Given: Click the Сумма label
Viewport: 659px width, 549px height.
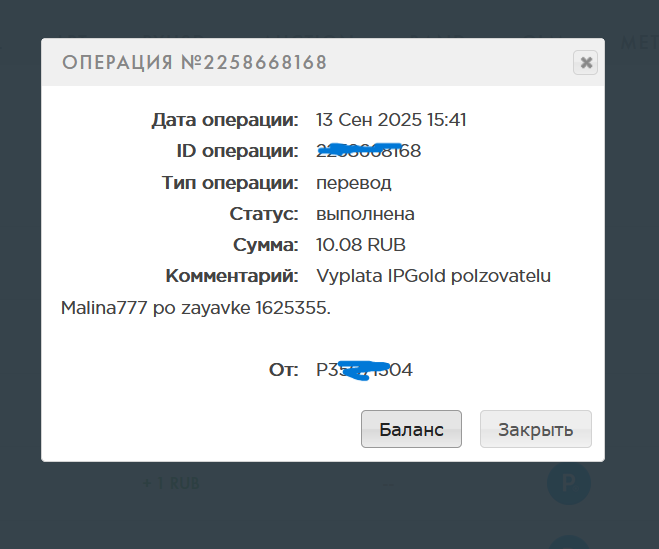Looking at the screenshot, I should point(266,245).
